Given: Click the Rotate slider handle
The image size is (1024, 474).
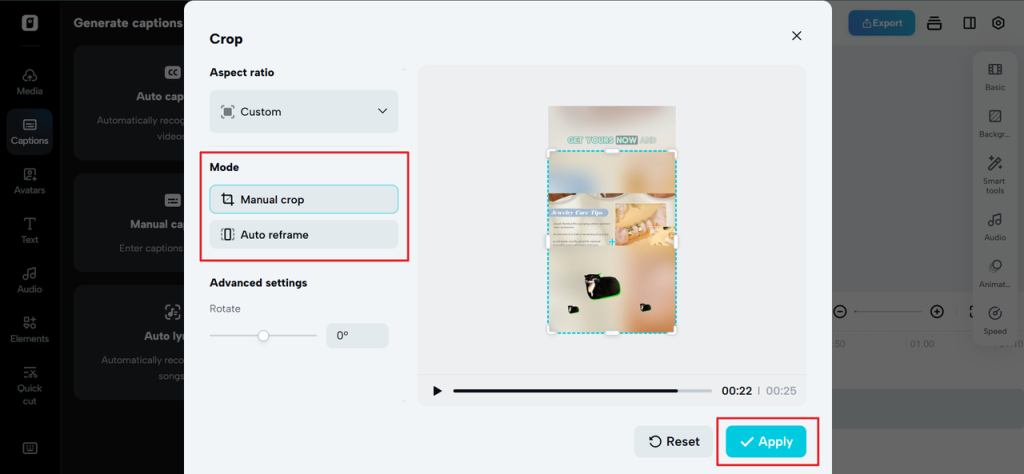Looking at the screenshot, I should click(263, 336).
